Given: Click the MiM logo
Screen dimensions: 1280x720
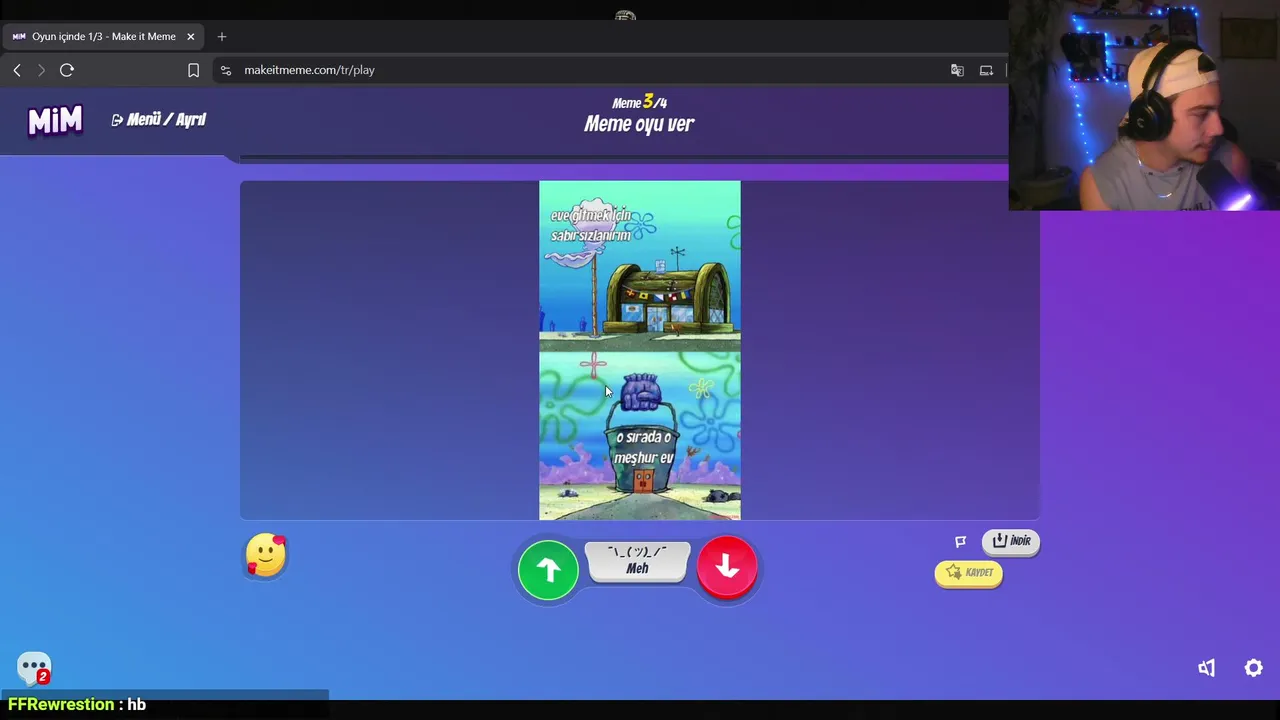Looking at the screenshot, I should click(x=55, y=120).
